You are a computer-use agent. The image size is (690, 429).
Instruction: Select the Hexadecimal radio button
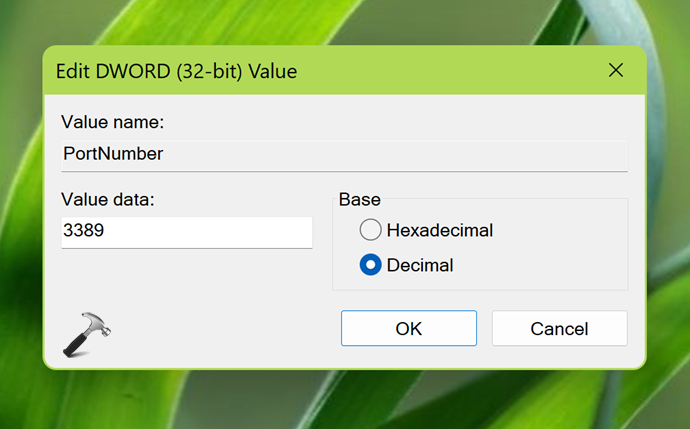[x=370, y=230]
